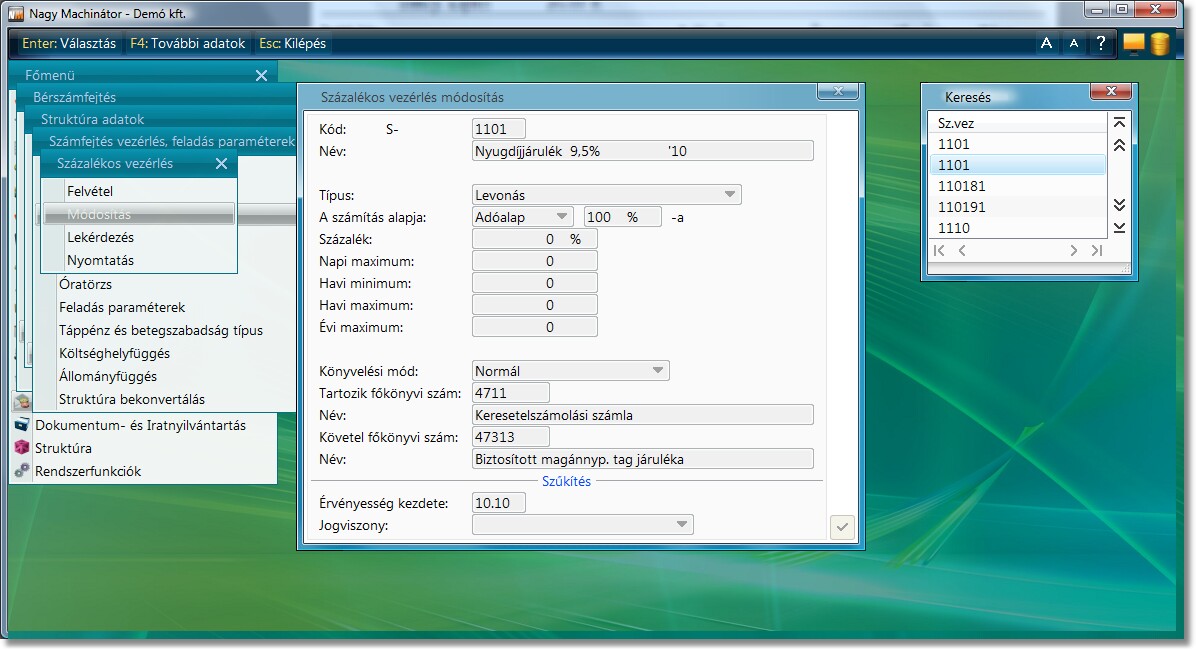Choose Nyomtatás in the menu

(x=100, y=261)
